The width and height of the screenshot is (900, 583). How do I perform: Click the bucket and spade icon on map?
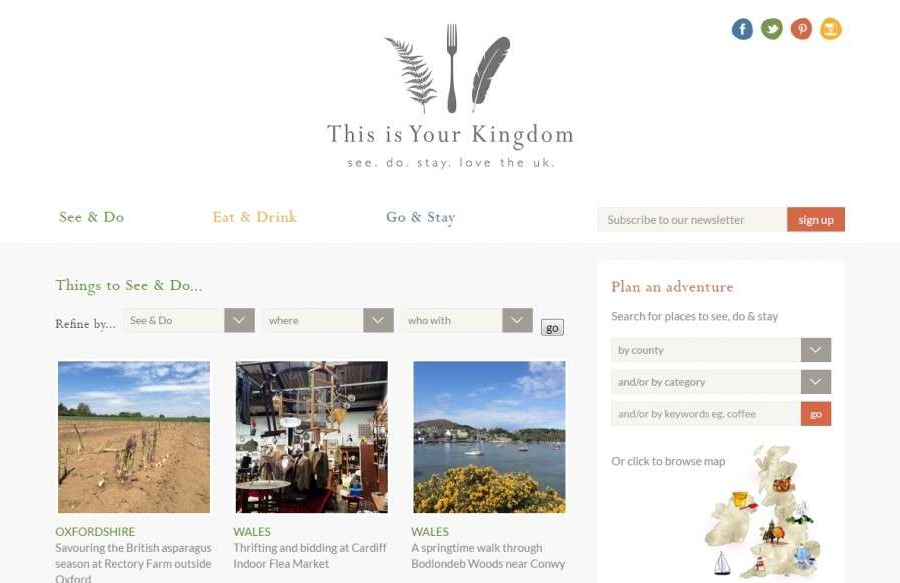[743, 500]
